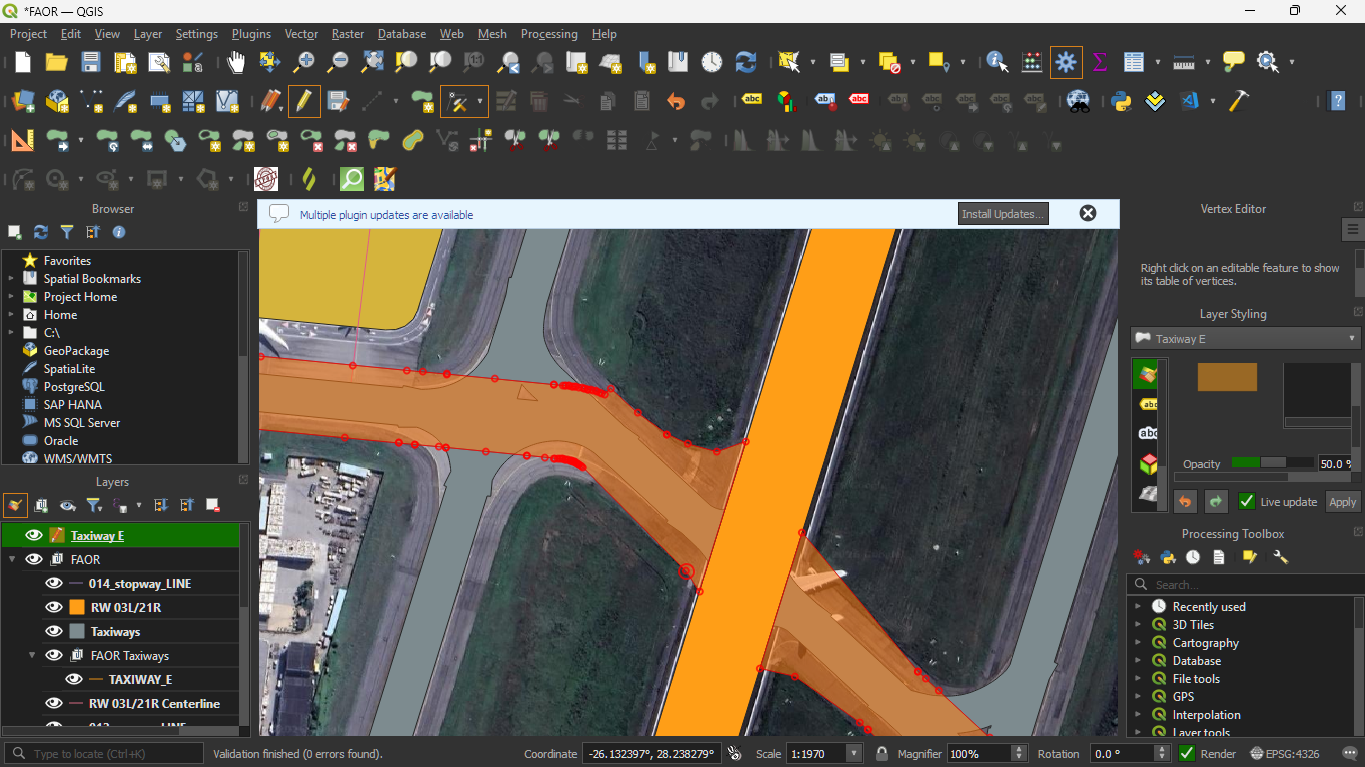
Task: Uncheck the Render checkbox in status bar
Action: 1187,754
